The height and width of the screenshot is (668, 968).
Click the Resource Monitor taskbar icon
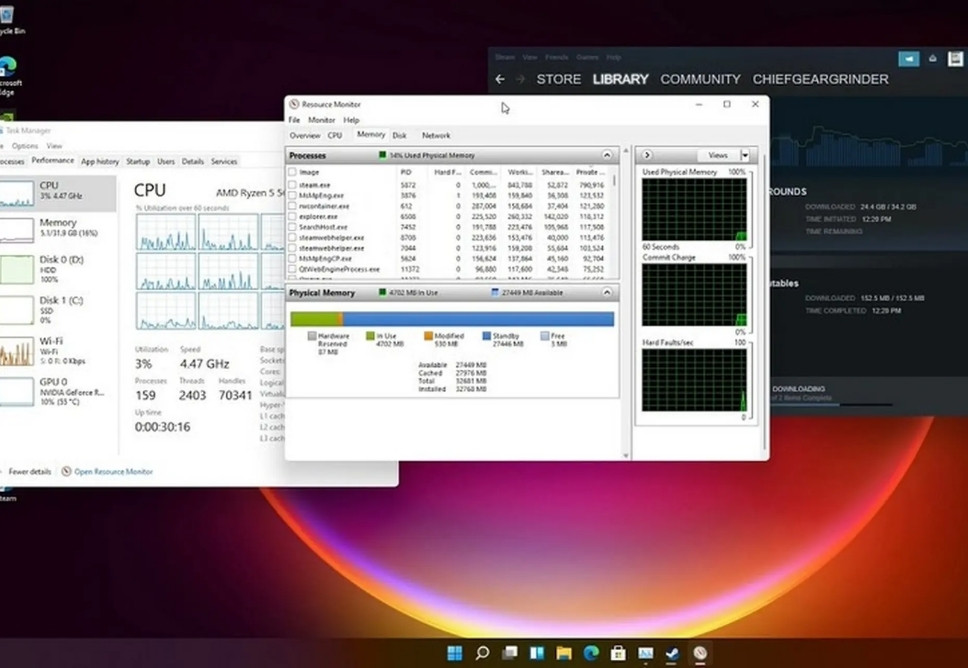pyautogui.click(x=700, y=654)
